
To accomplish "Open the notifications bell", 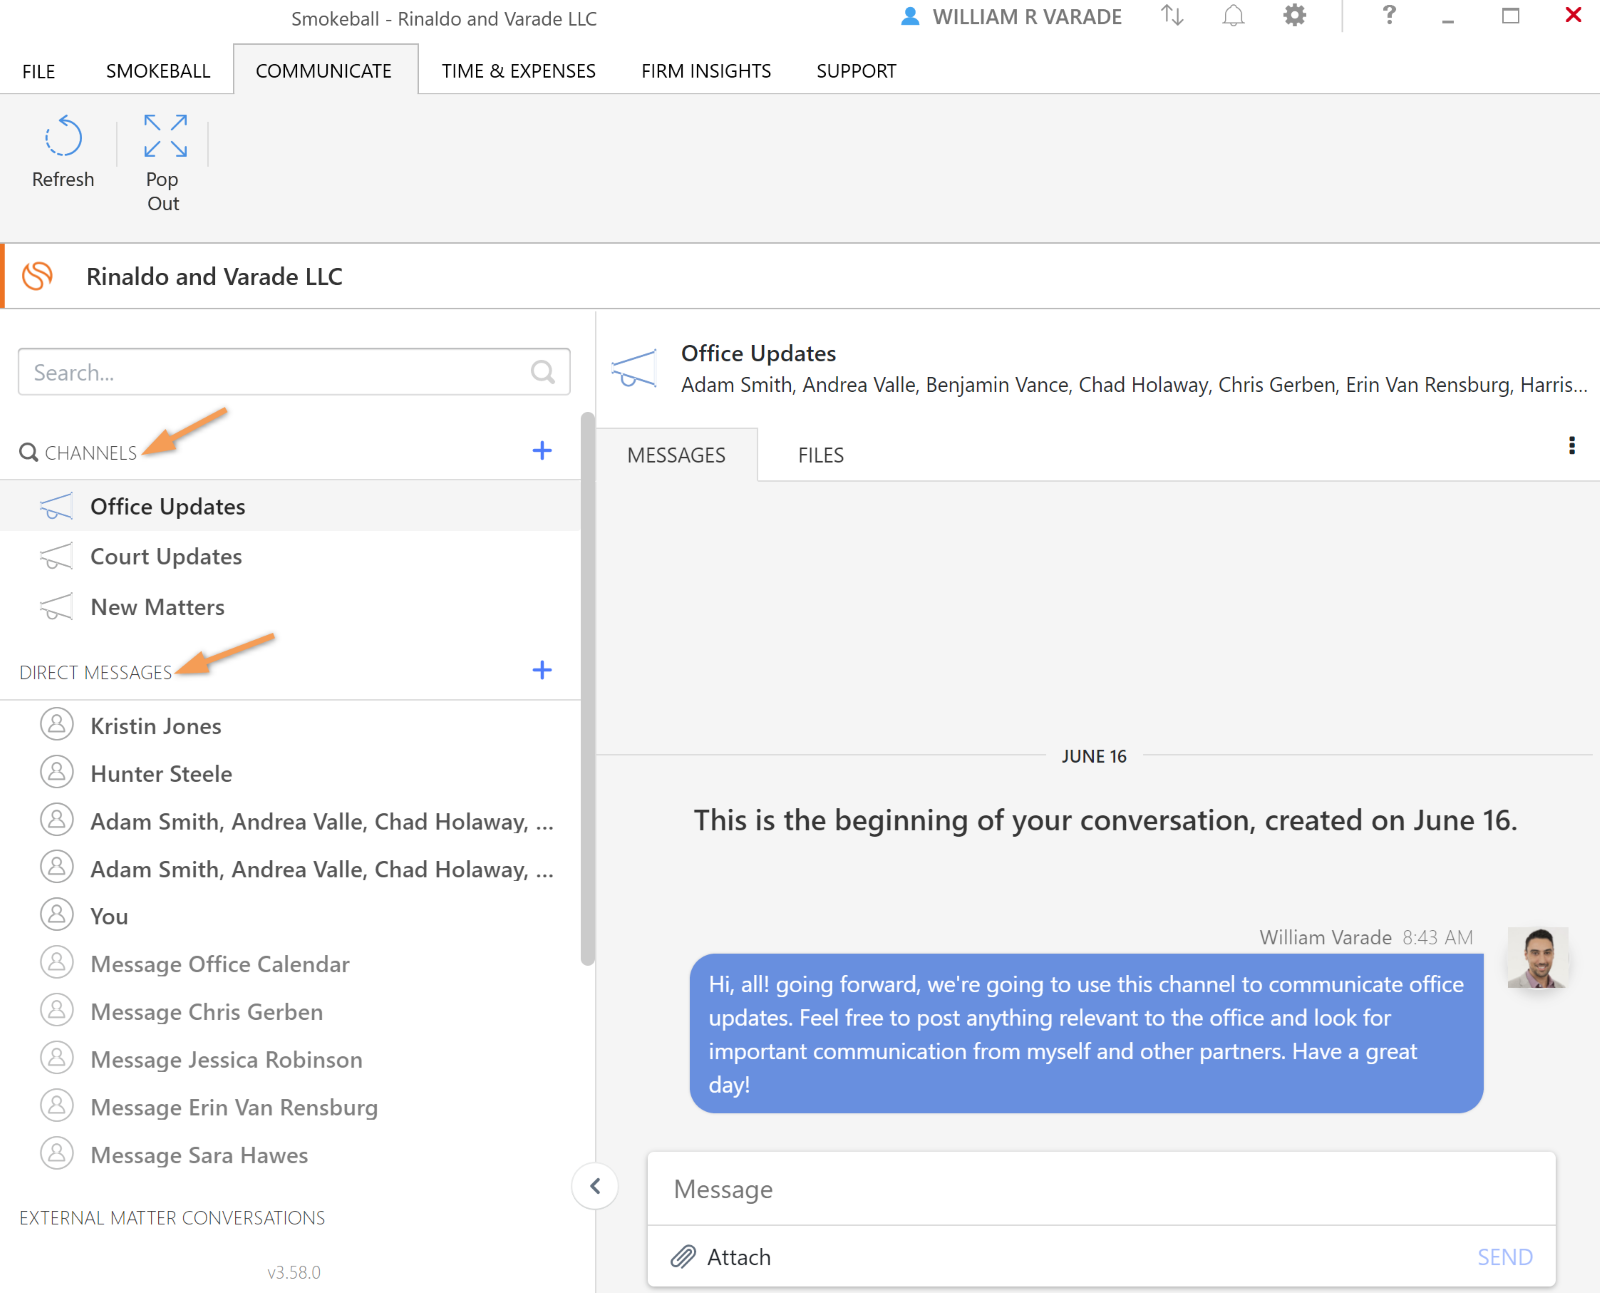I will pos(1234,16).
